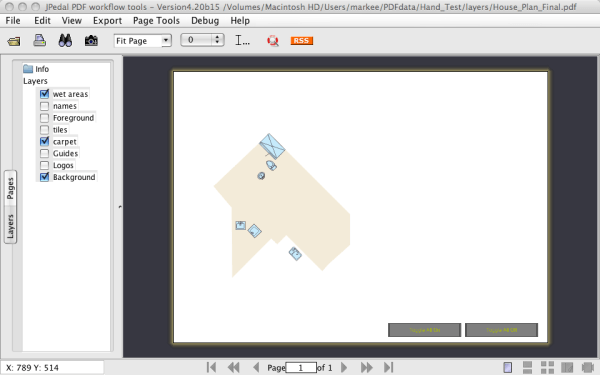Enable the Foreground layer checkbox
The width and height of the screenshot is (600, 375).
coord(44,117)
